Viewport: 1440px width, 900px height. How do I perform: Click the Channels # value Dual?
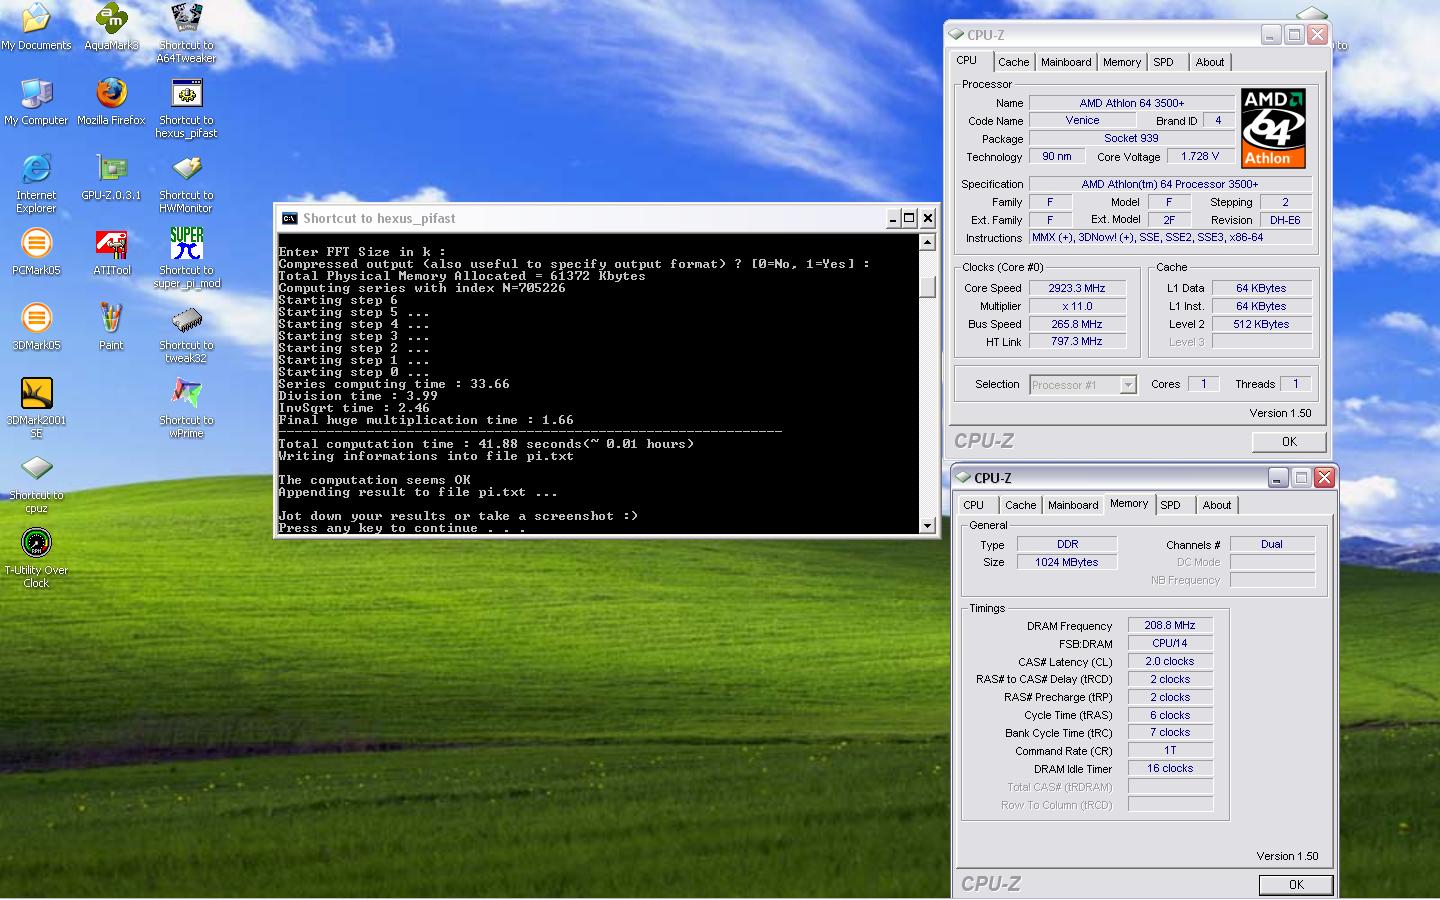pyautogui.click(x=1272, y=544)
